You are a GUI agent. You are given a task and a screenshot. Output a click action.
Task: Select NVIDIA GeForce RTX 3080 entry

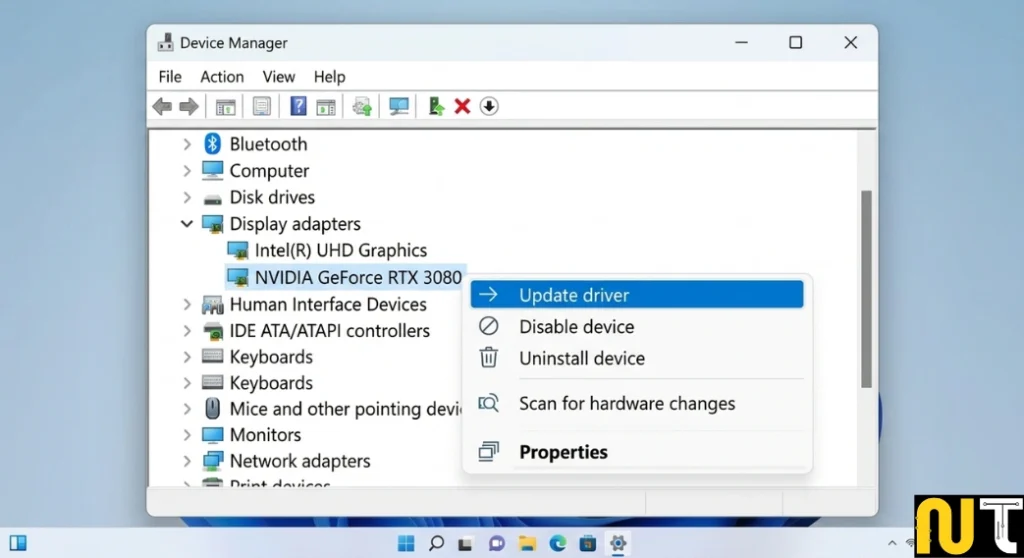pos(358,277)
